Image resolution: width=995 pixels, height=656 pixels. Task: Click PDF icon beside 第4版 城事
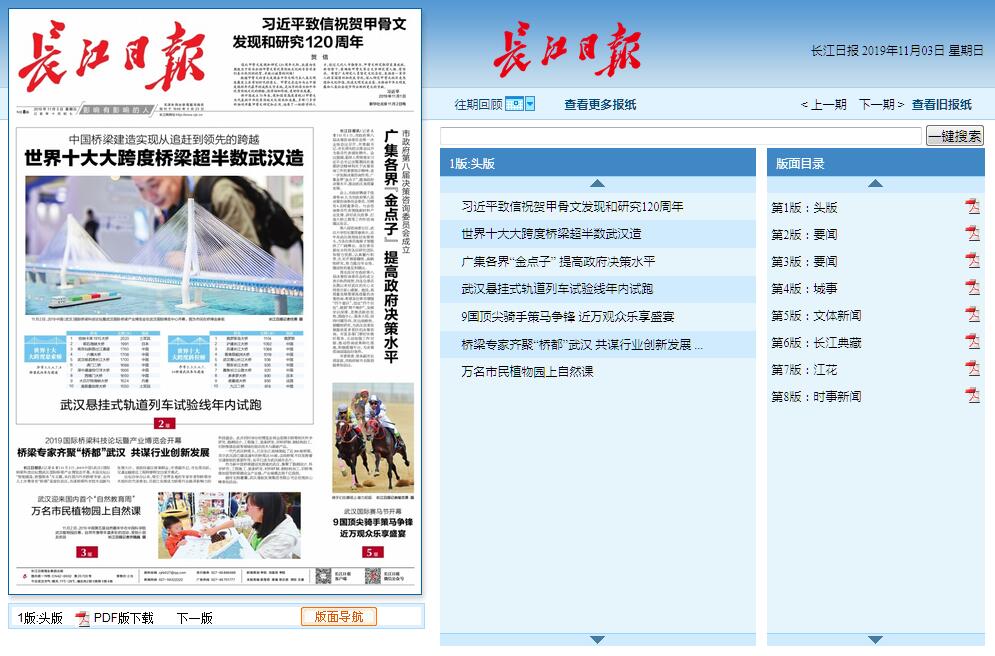[x=972, y=288]
